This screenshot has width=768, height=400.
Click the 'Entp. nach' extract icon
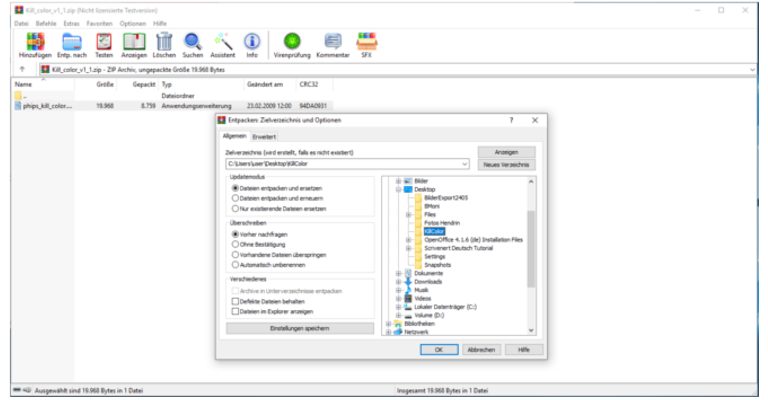pos(71,41)
